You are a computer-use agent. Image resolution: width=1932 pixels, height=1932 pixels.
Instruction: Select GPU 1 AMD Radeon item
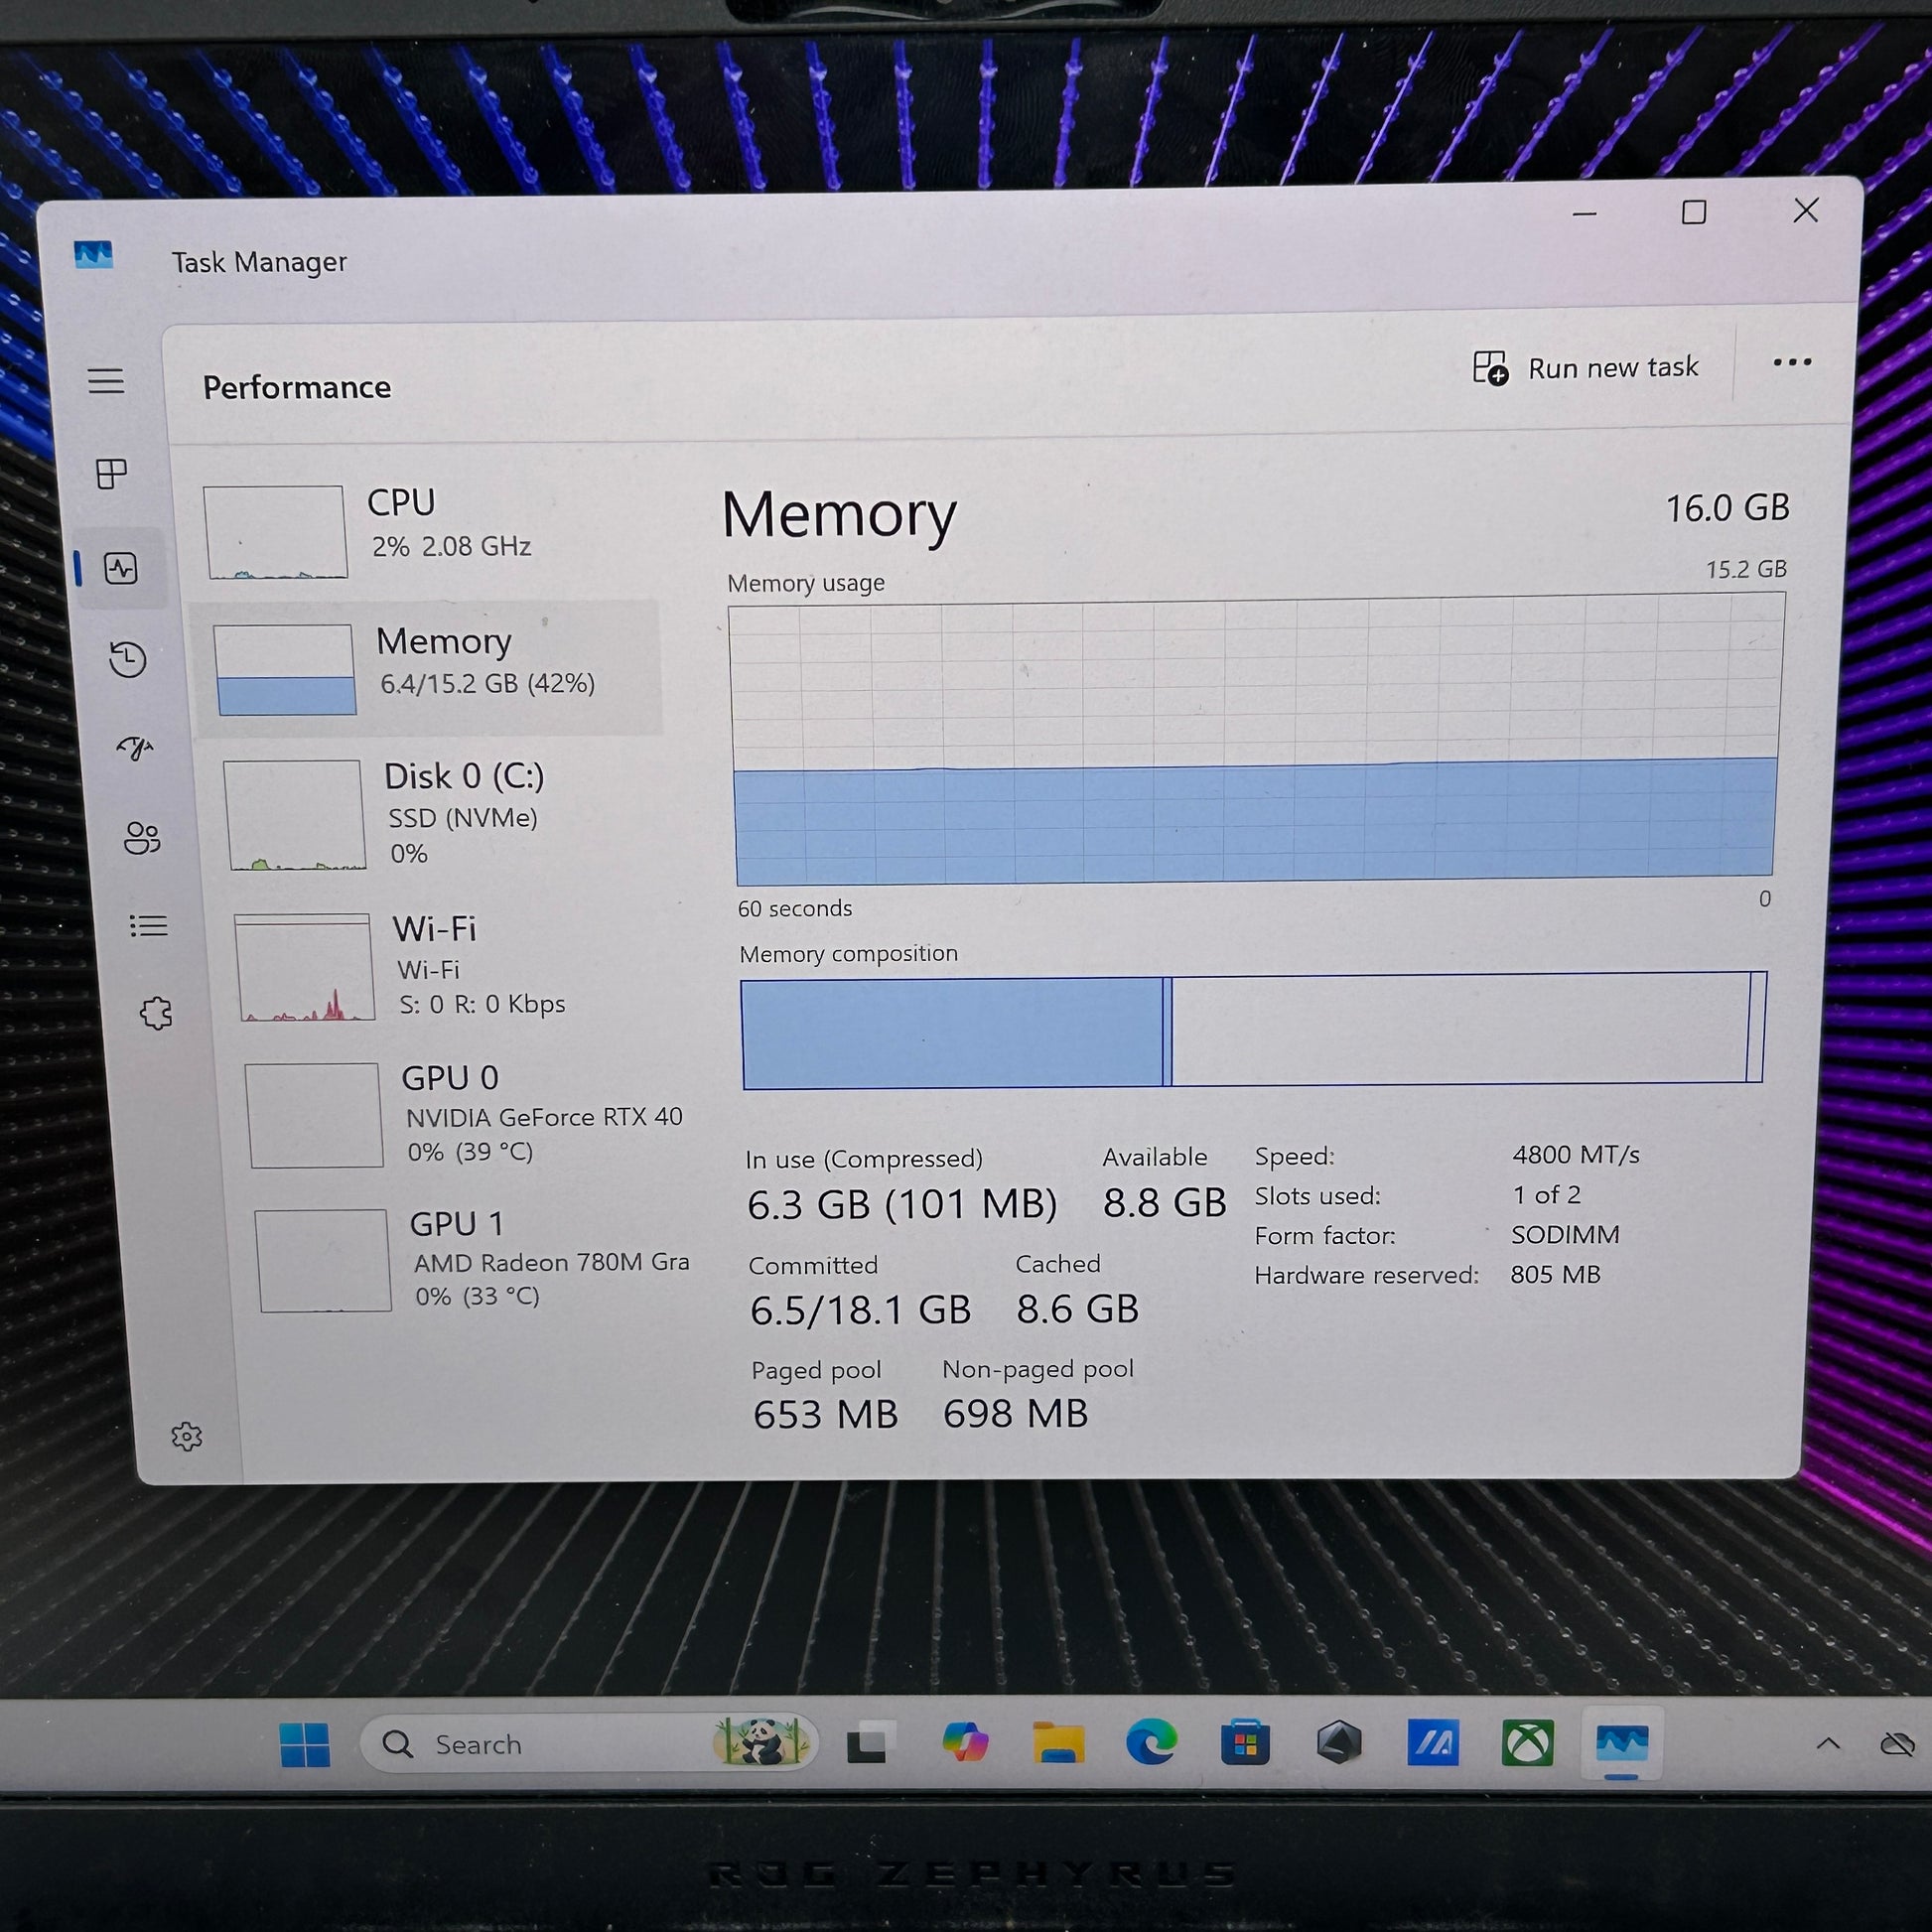tap(475, 1259)
